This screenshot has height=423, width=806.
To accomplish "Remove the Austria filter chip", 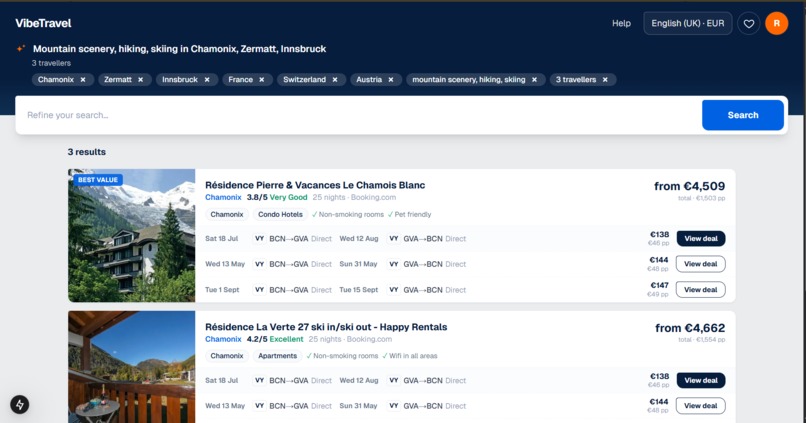I will pyautogui.click(x=391, y=80).
